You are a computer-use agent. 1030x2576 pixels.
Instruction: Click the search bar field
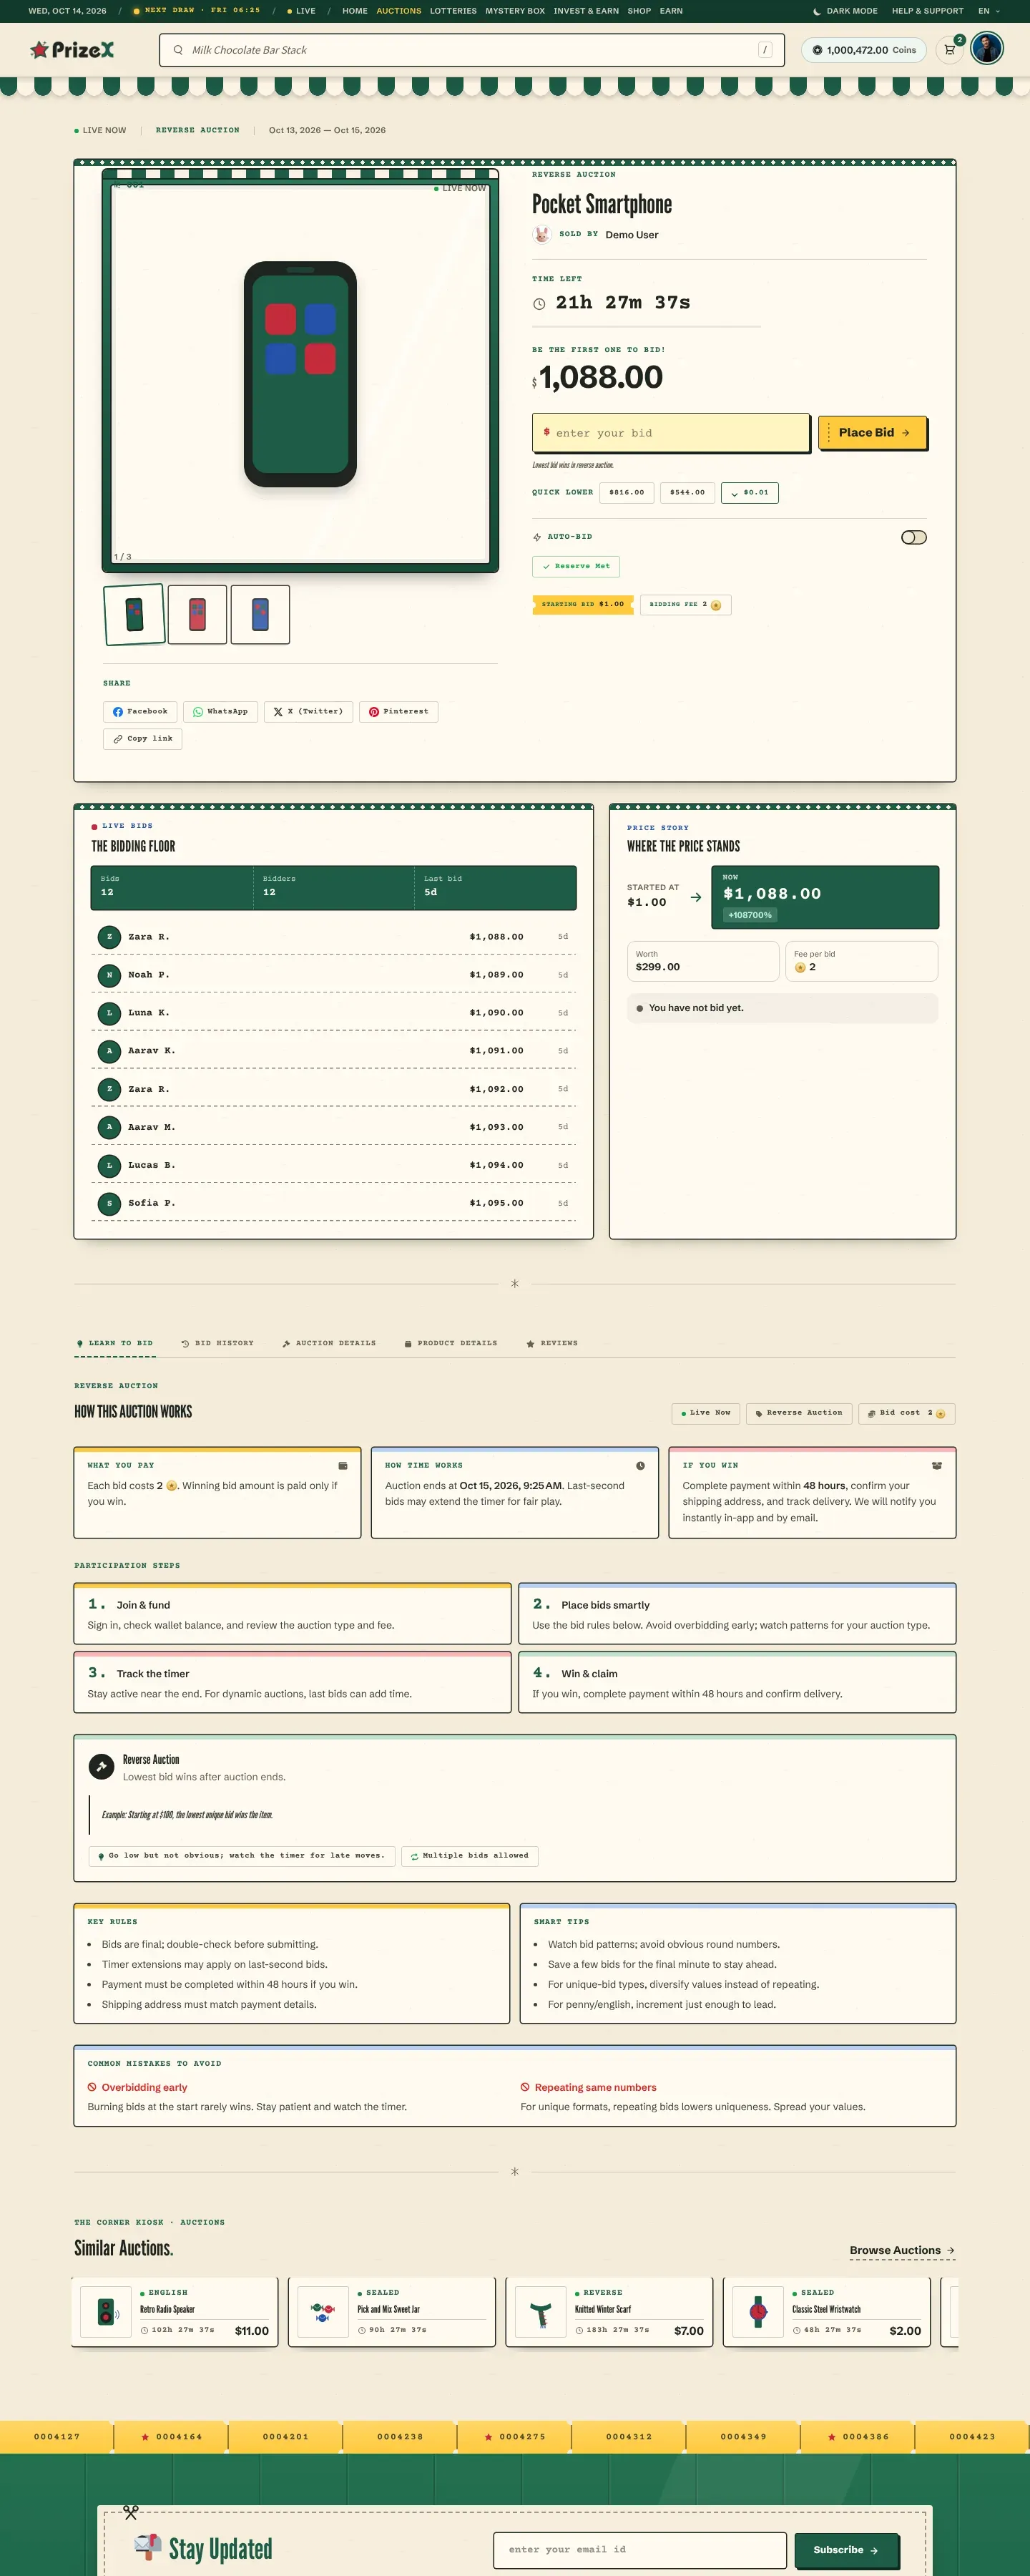pyautogui.click(x=471, y=50)
